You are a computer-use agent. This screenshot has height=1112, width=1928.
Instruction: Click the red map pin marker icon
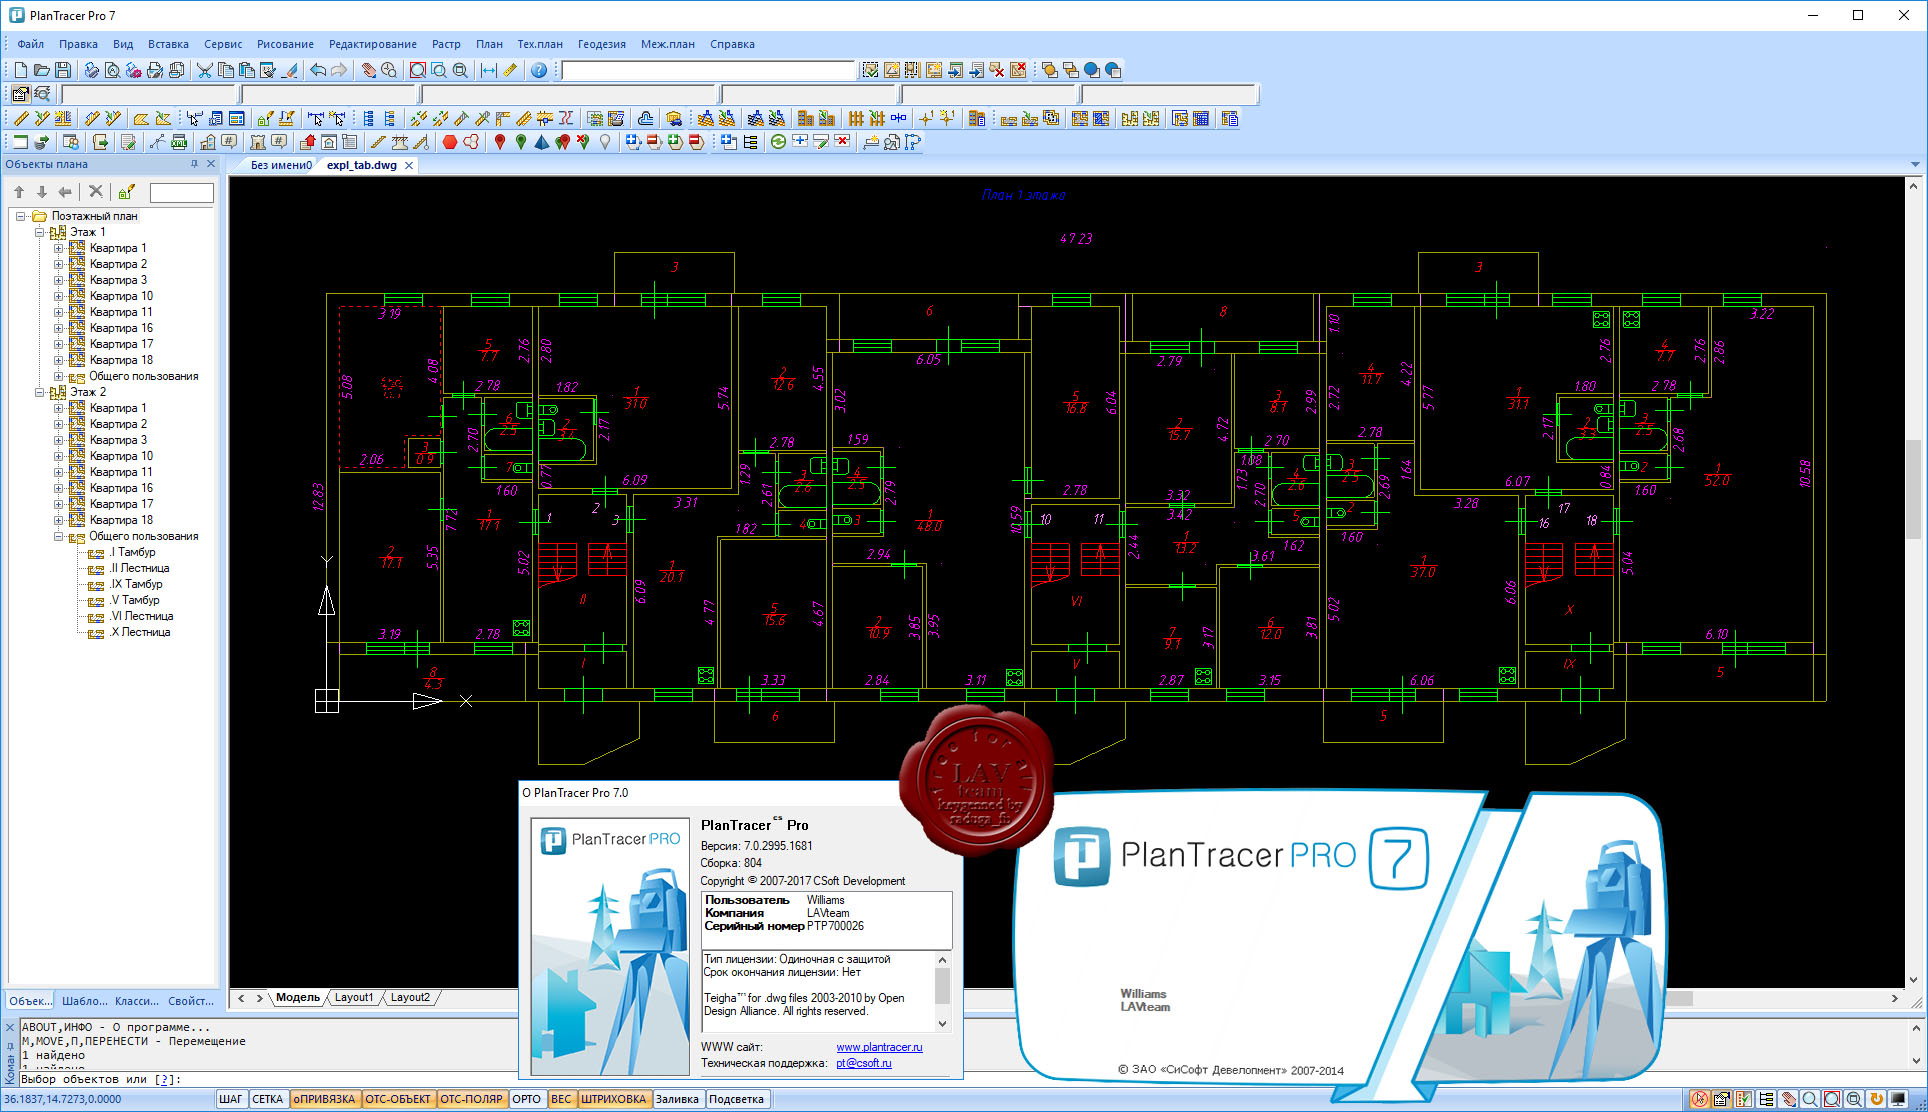point(500,142)
